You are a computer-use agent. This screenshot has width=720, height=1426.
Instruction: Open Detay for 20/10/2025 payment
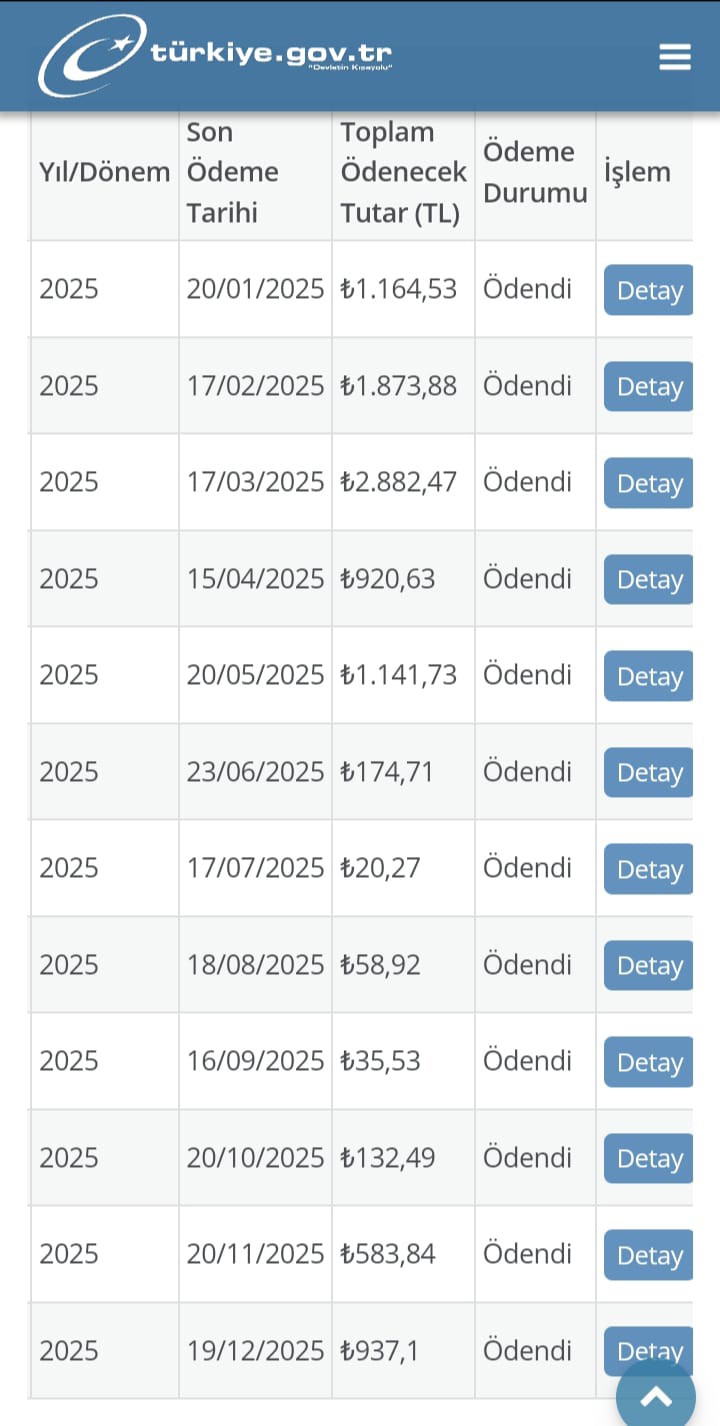pyautogui.click(x=649, y=1159)
